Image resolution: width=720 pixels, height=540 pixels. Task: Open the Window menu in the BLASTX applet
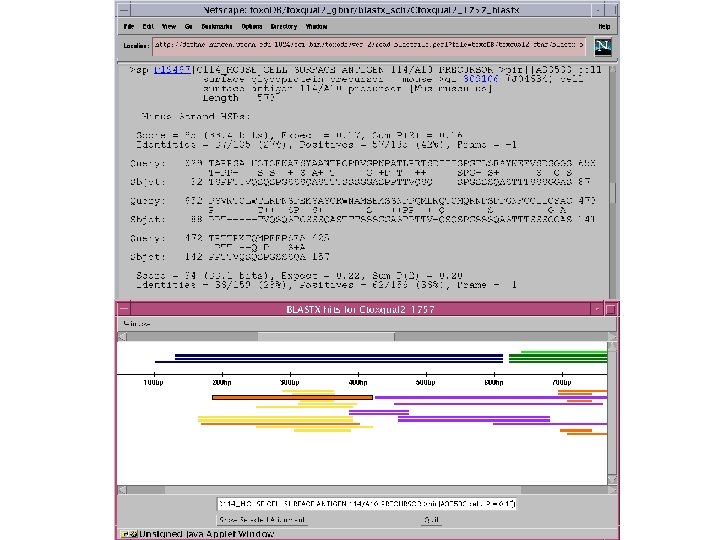point(137,324)
